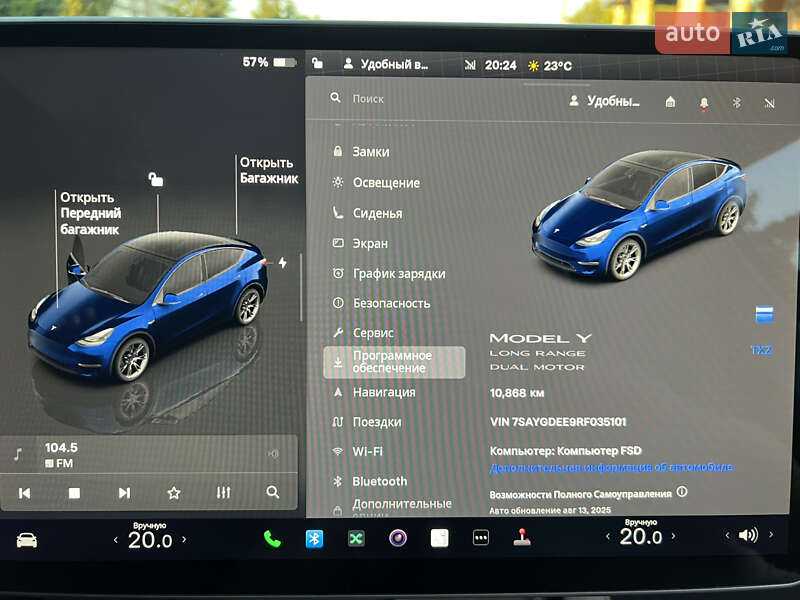Tap the lock indicator in the status bar

319,62
